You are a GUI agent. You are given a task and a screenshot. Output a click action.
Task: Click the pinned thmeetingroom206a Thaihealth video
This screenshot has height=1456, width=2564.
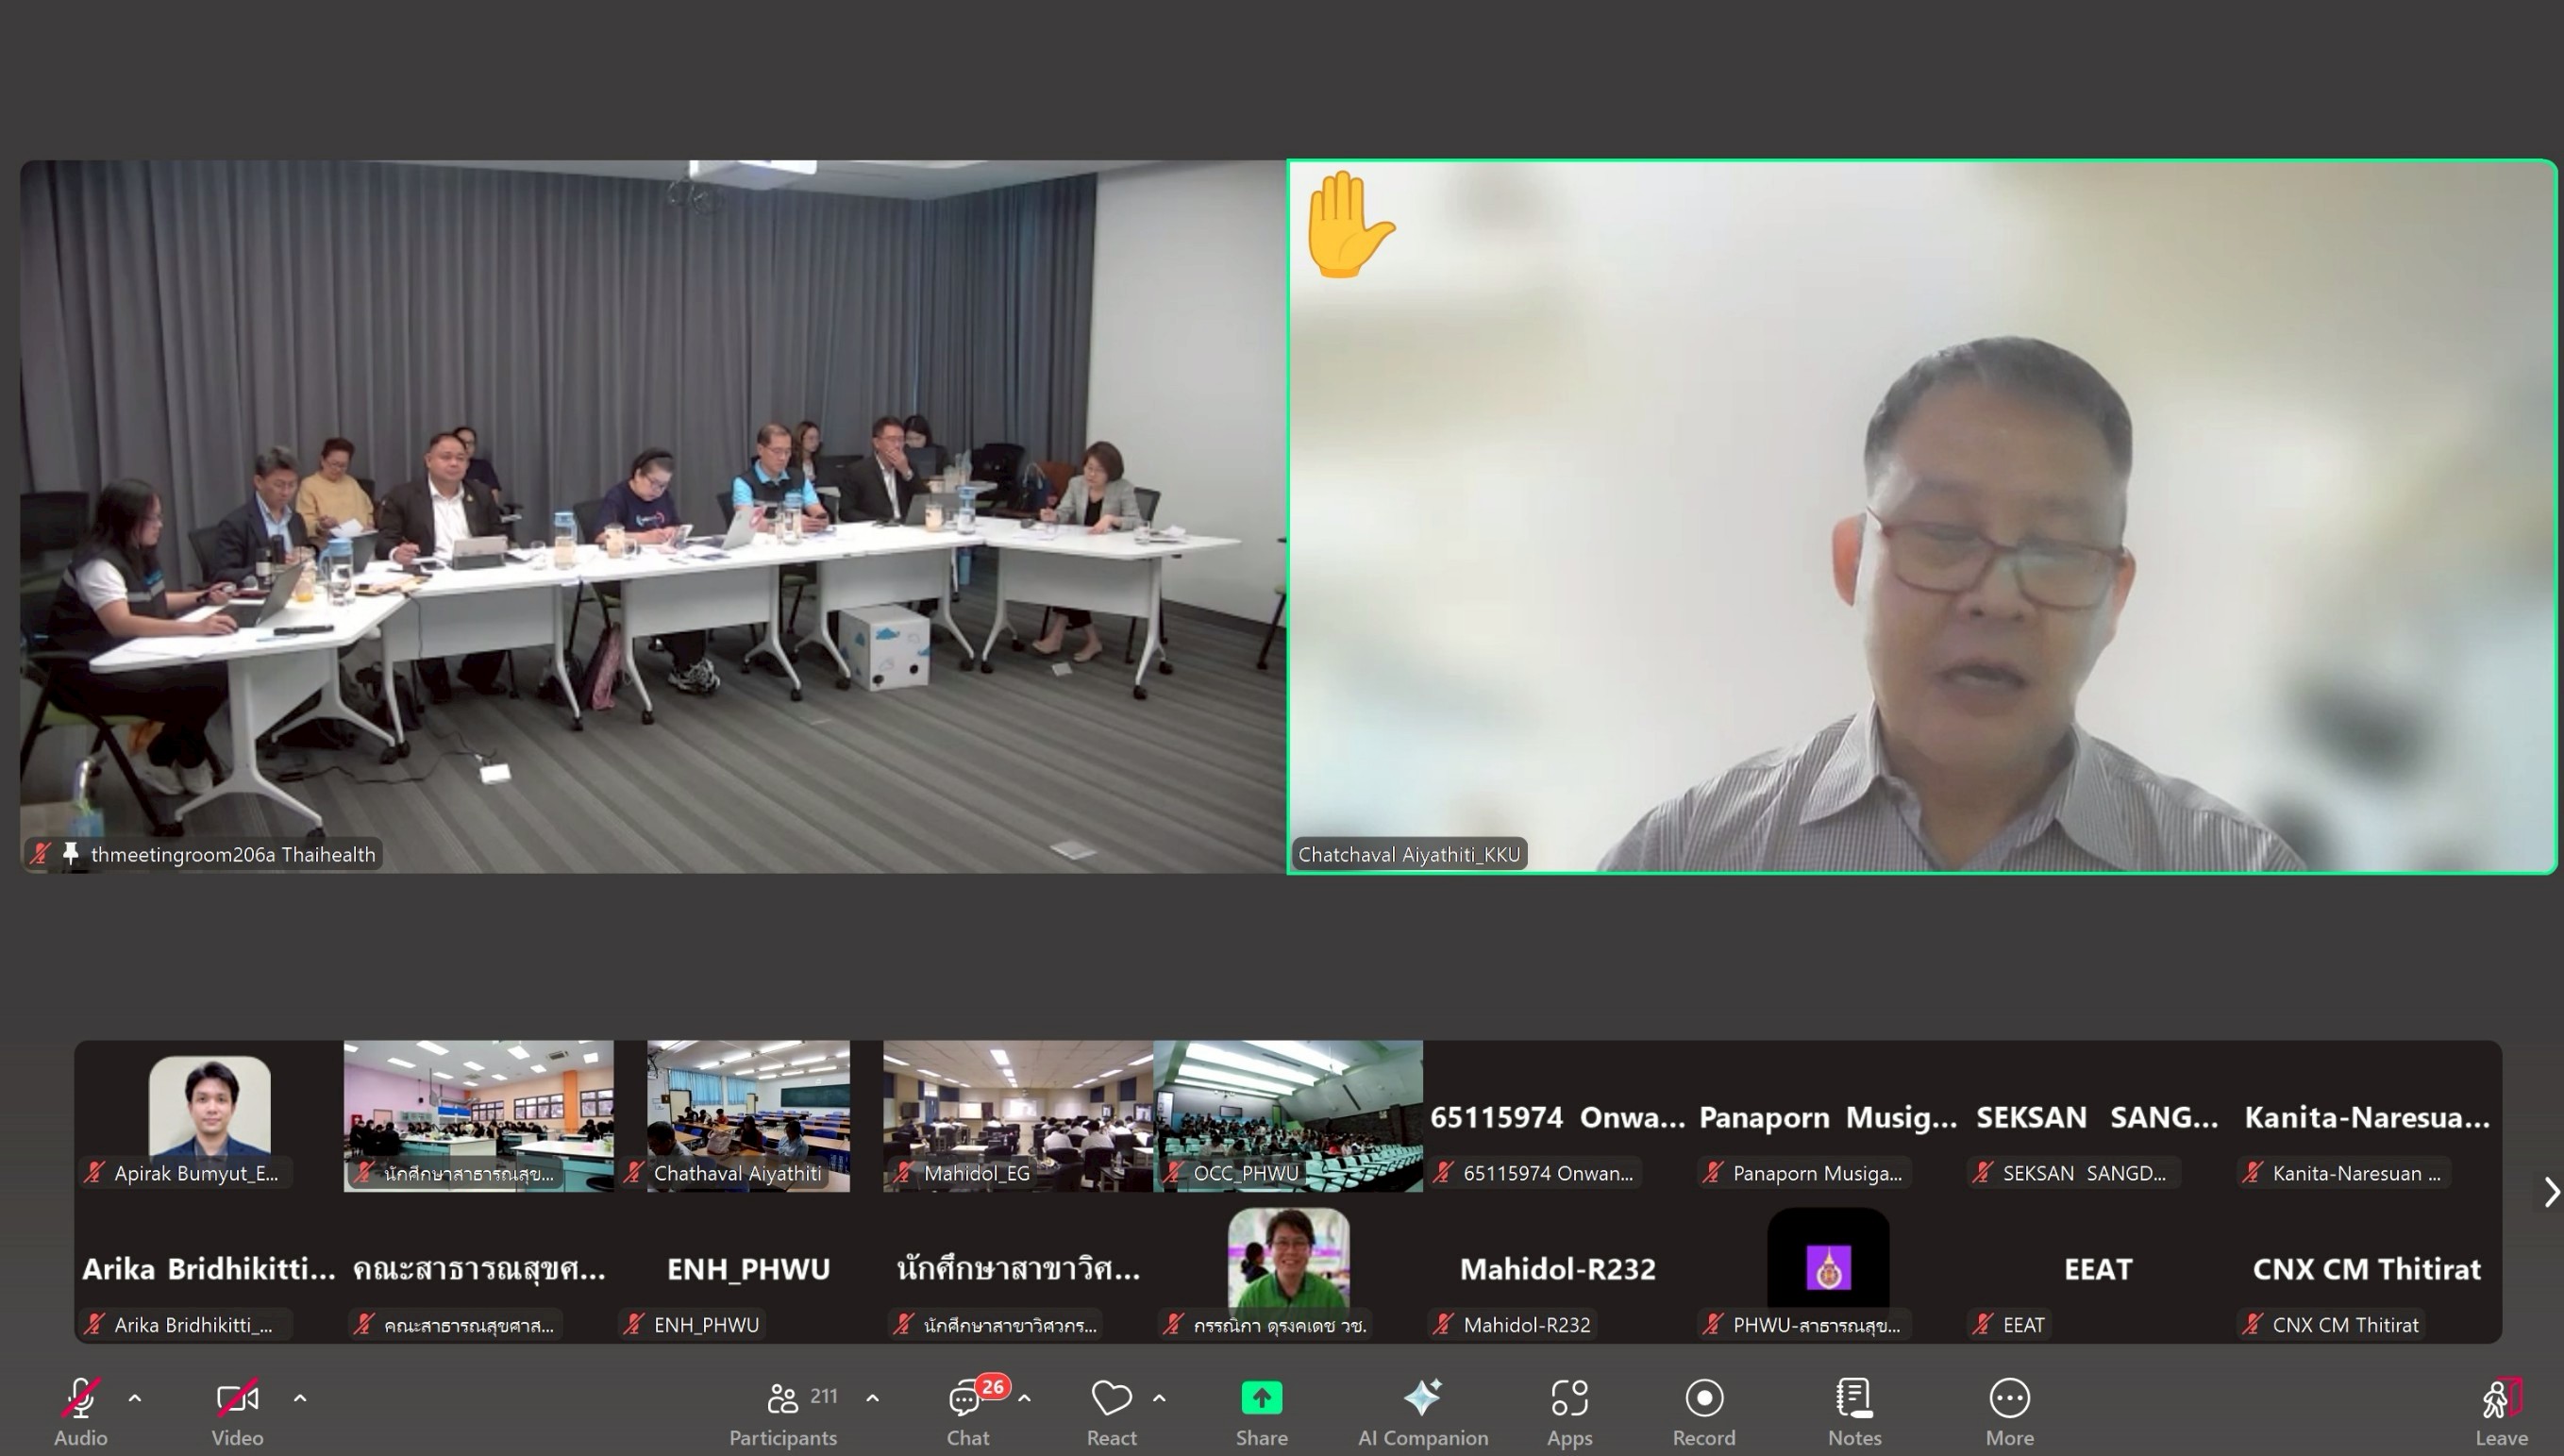point(652,516)
